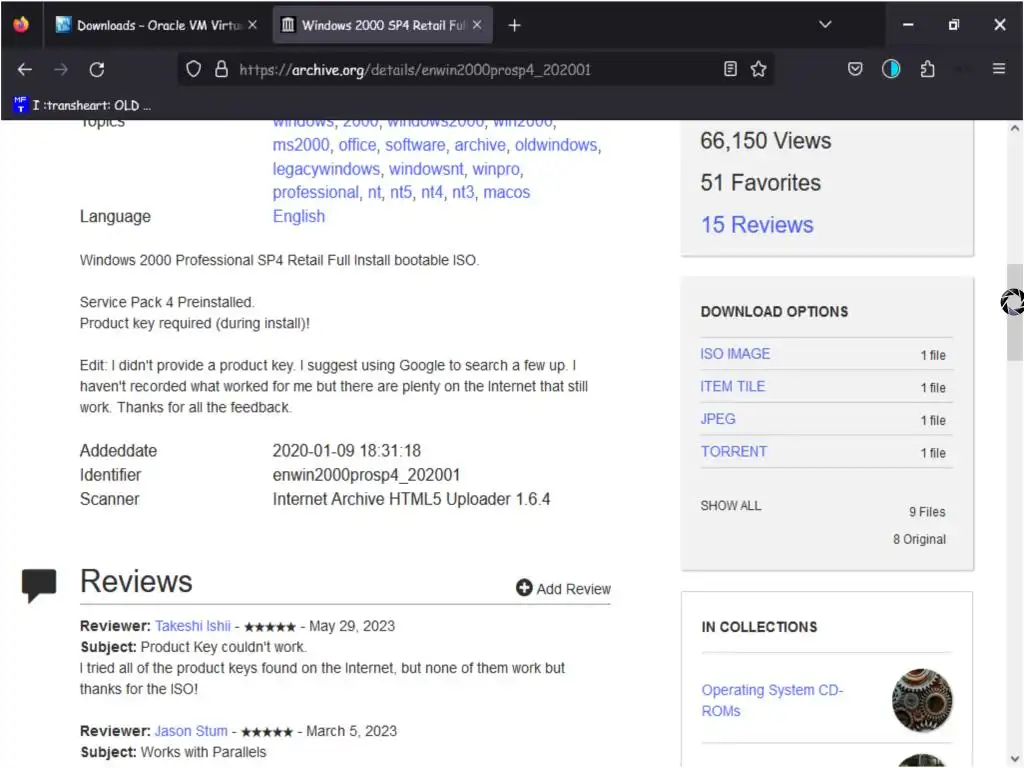Click the page vertical scrollbar thumb
This screenshot has height=768, width=1024.
[x=1014, y=312]
